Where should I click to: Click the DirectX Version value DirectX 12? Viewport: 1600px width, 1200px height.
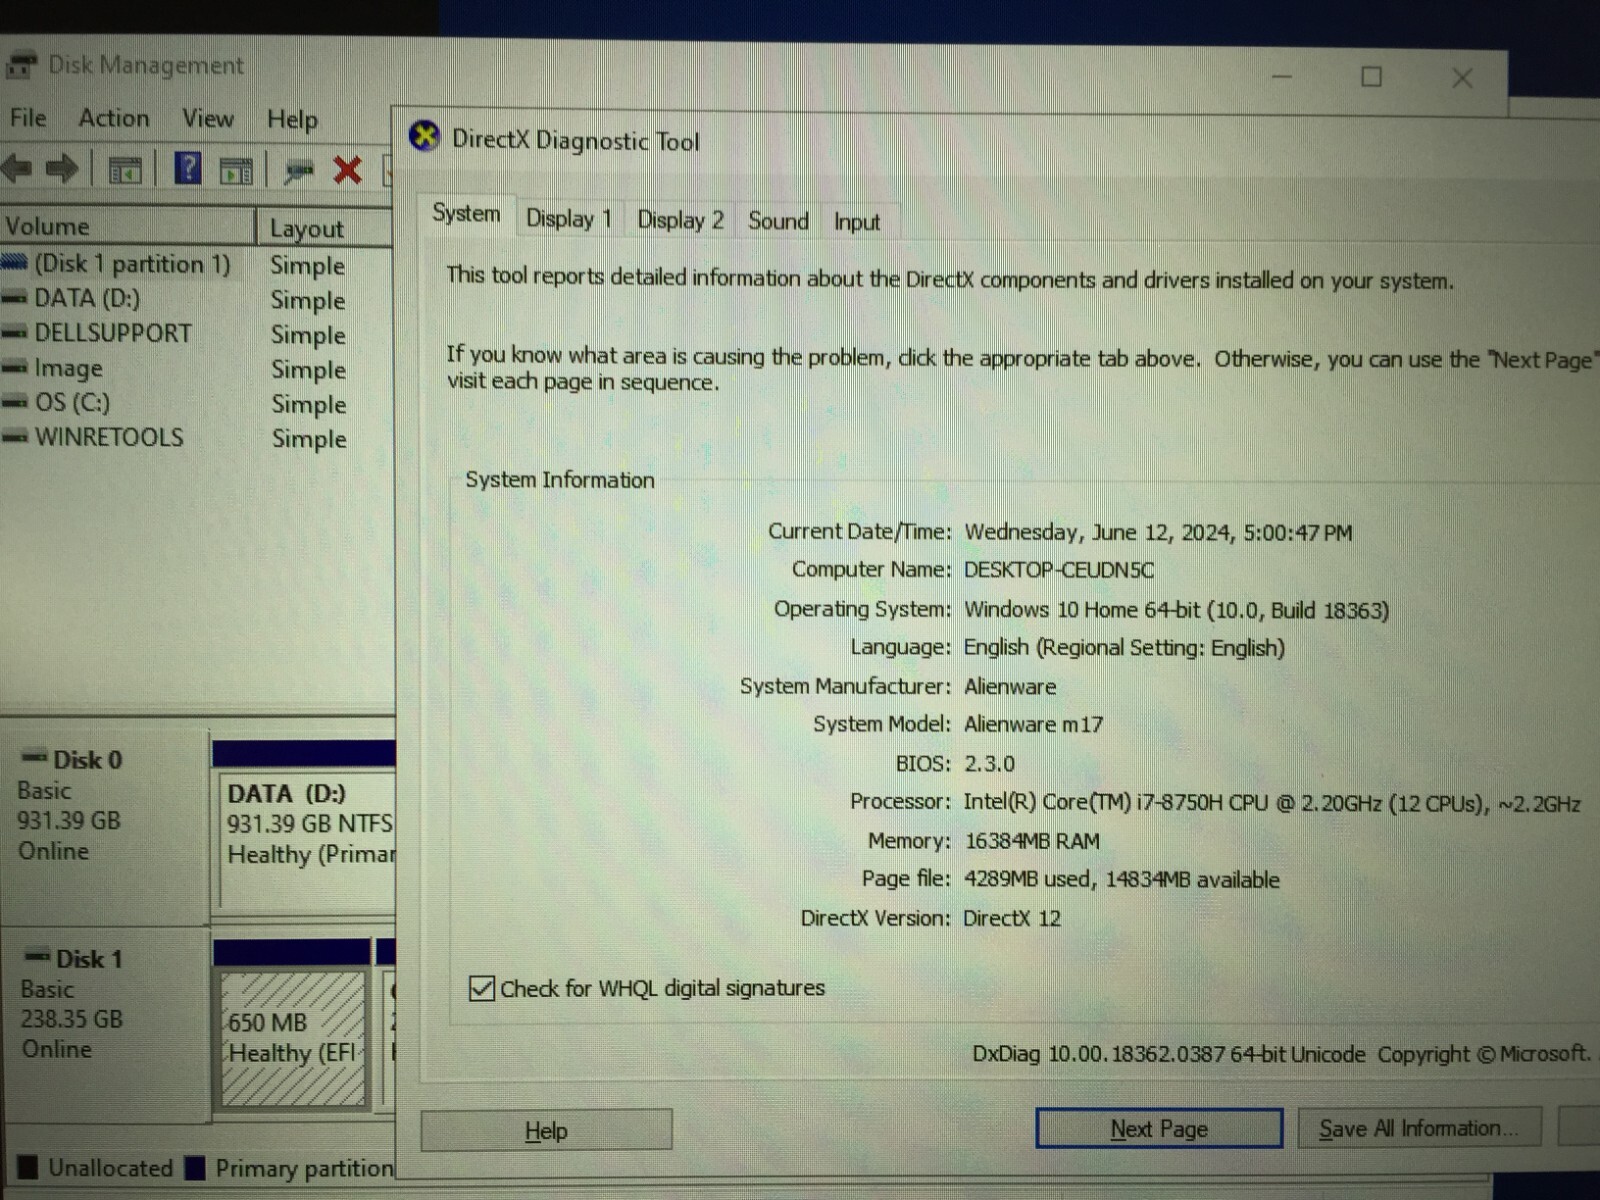point(1012,918)
